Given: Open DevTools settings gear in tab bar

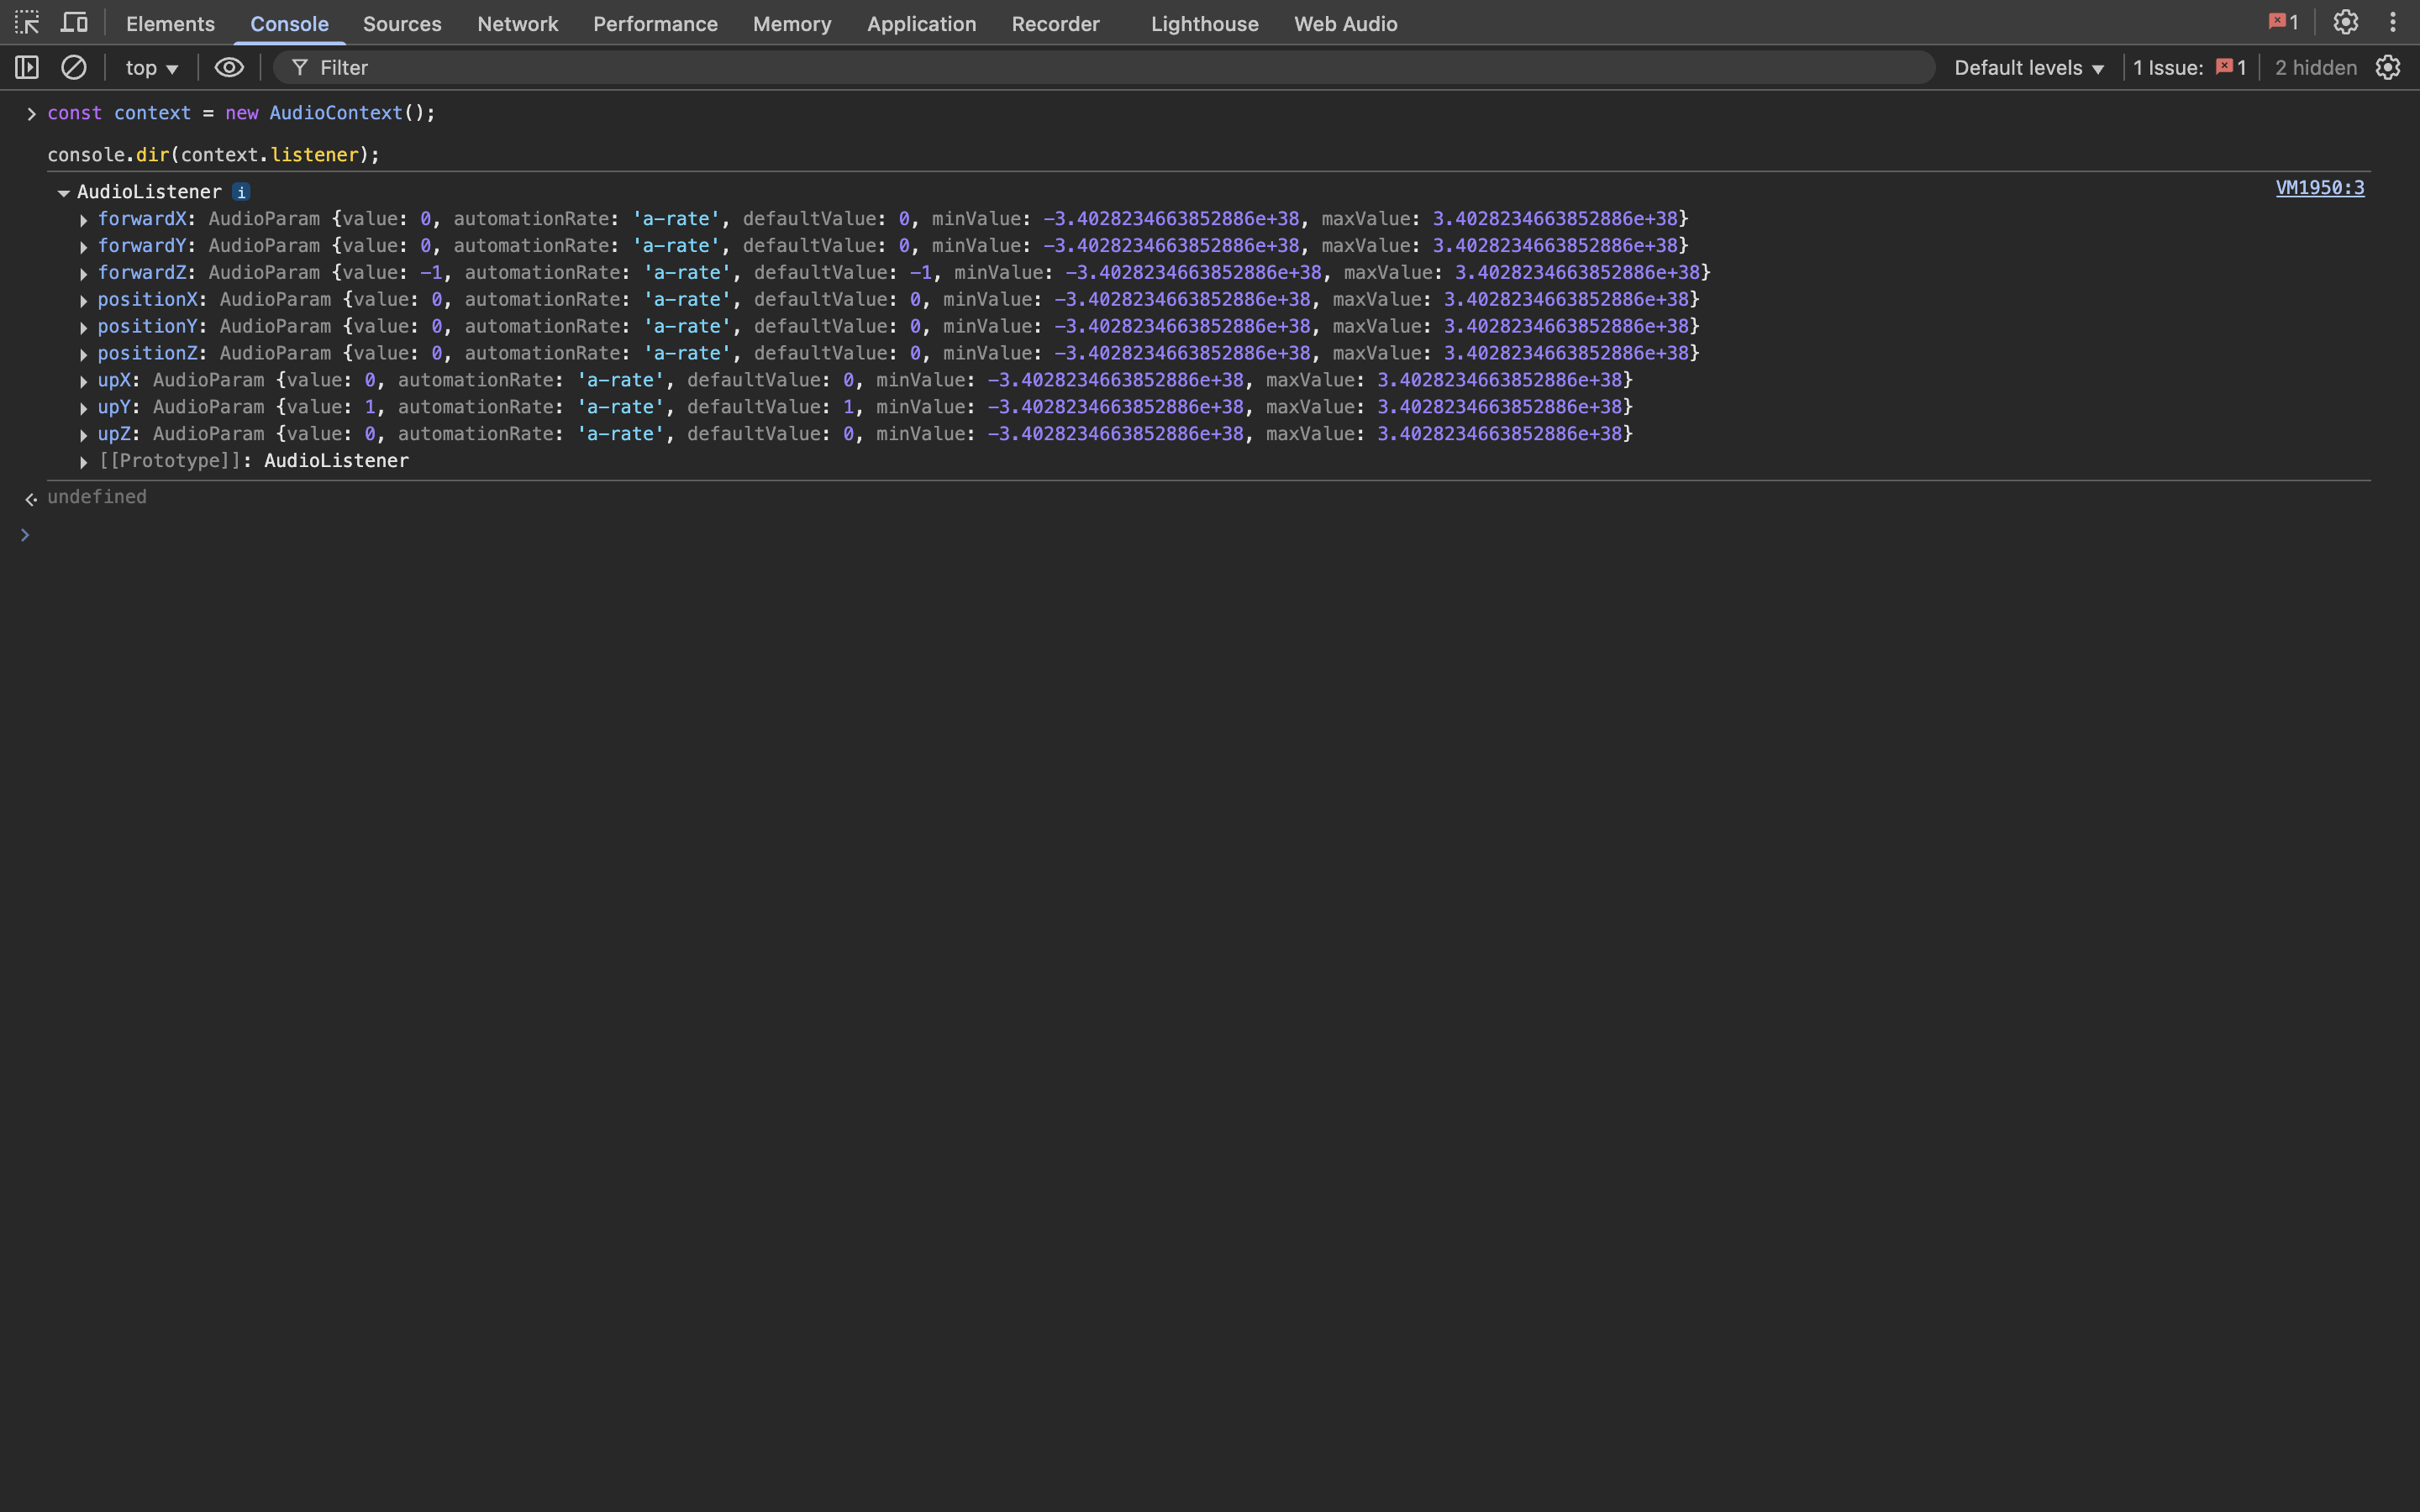Looking at the screenshot, I should coord(2345,22).
